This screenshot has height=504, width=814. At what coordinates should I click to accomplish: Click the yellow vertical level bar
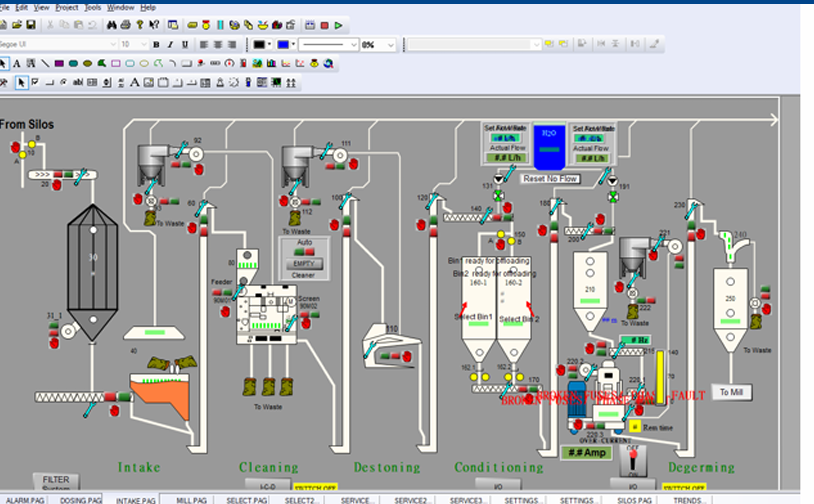(x=660, y=377)
